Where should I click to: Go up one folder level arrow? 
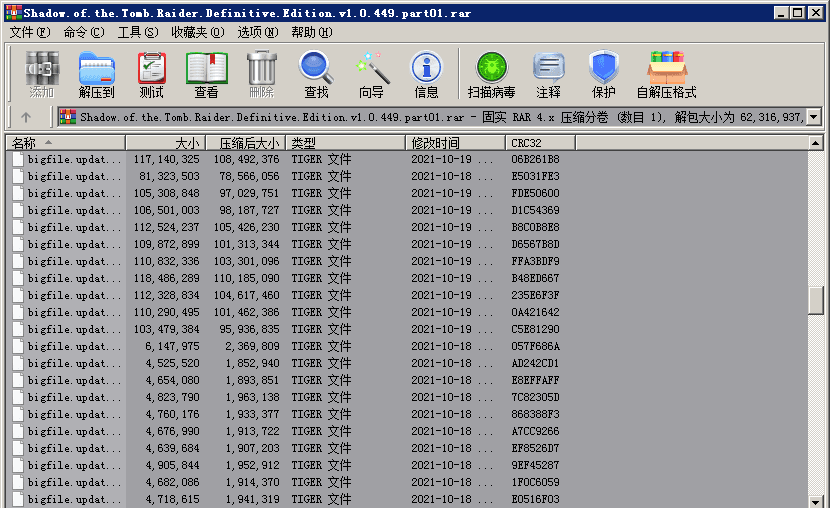coord(26,117)
